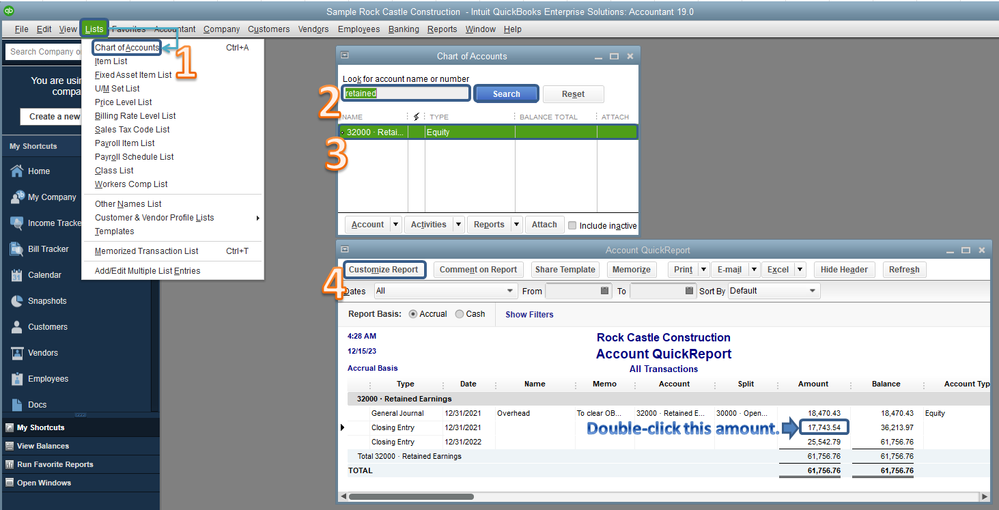Click the 17,743.54 closing entry amount
Screen dimensions: 999x510
click(x=824, y=427)
